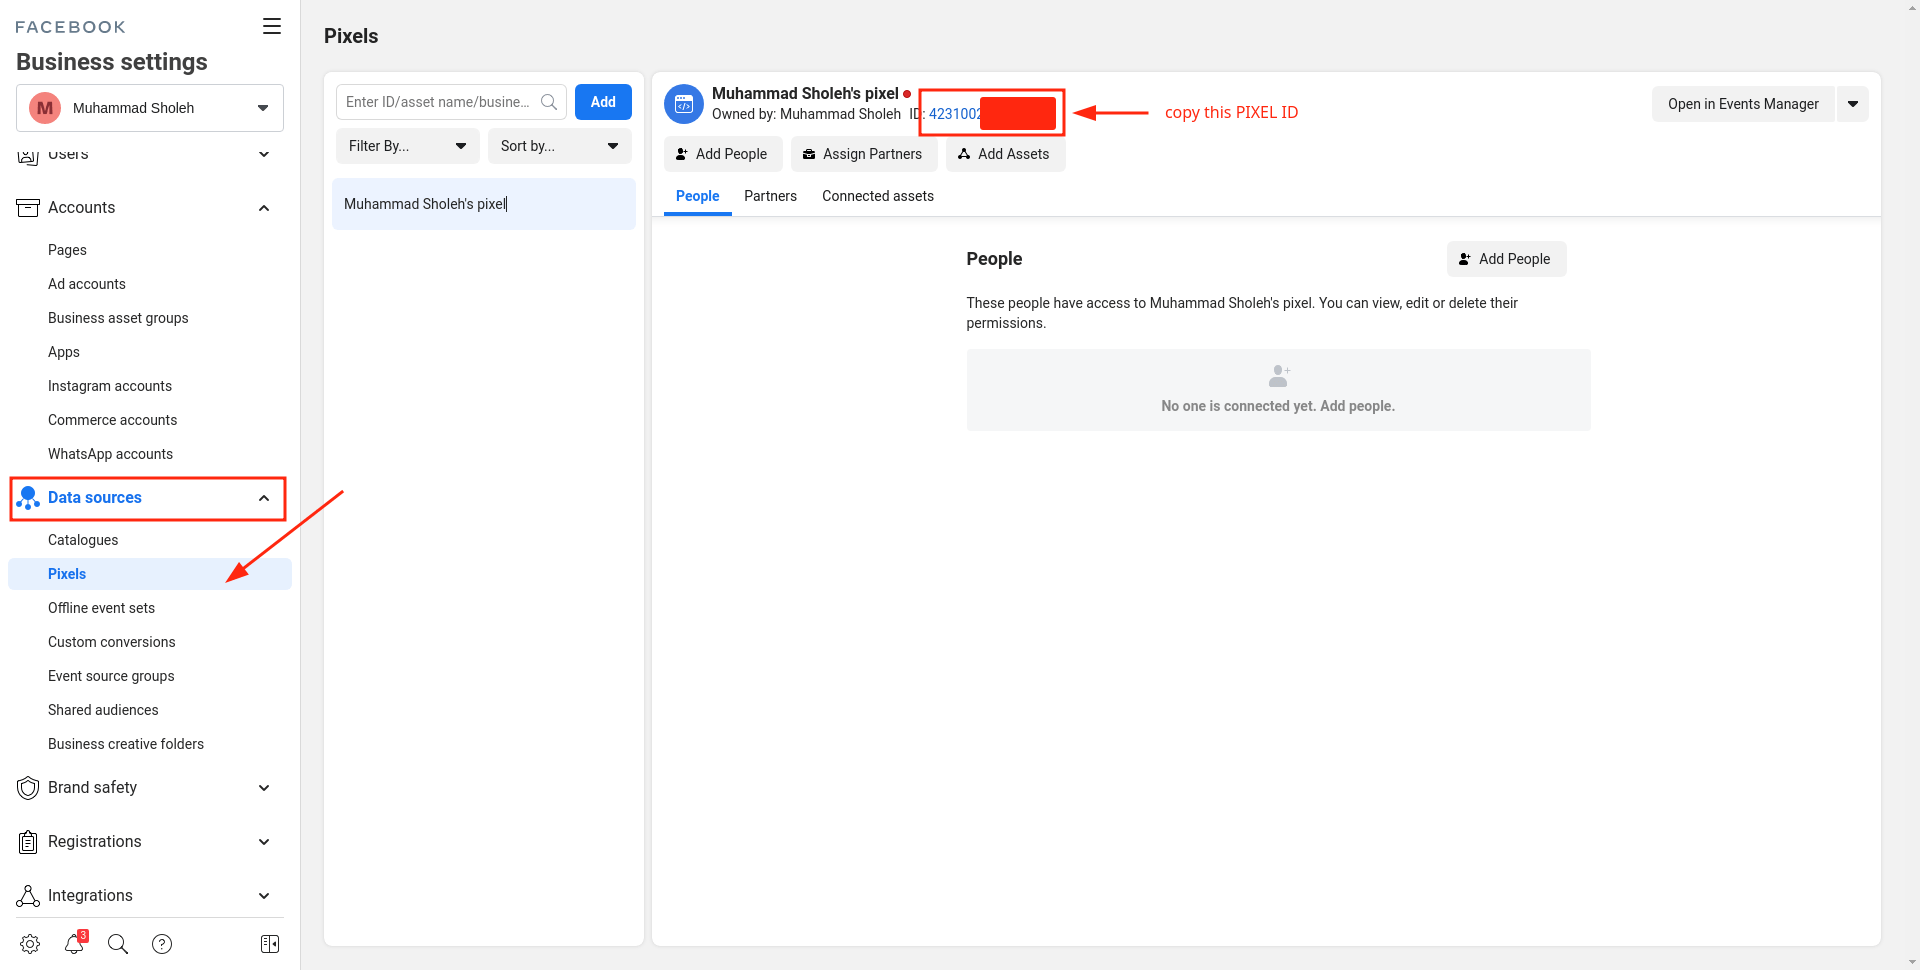1920x970 pixels.
Task: Open Offline event sets
Action: click(x=102, y=608)
